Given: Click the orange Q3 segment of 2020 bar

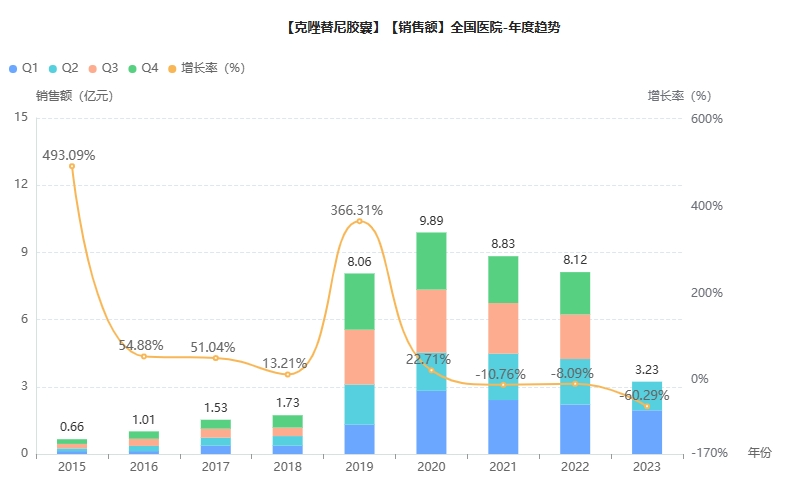Looking at the screenshot, I should pyautogui.click(x=431, y=320).
